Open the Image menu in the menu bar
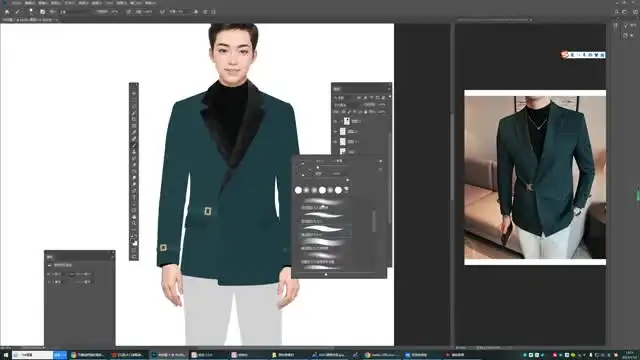The image size is (640, 360). [42, 3]
